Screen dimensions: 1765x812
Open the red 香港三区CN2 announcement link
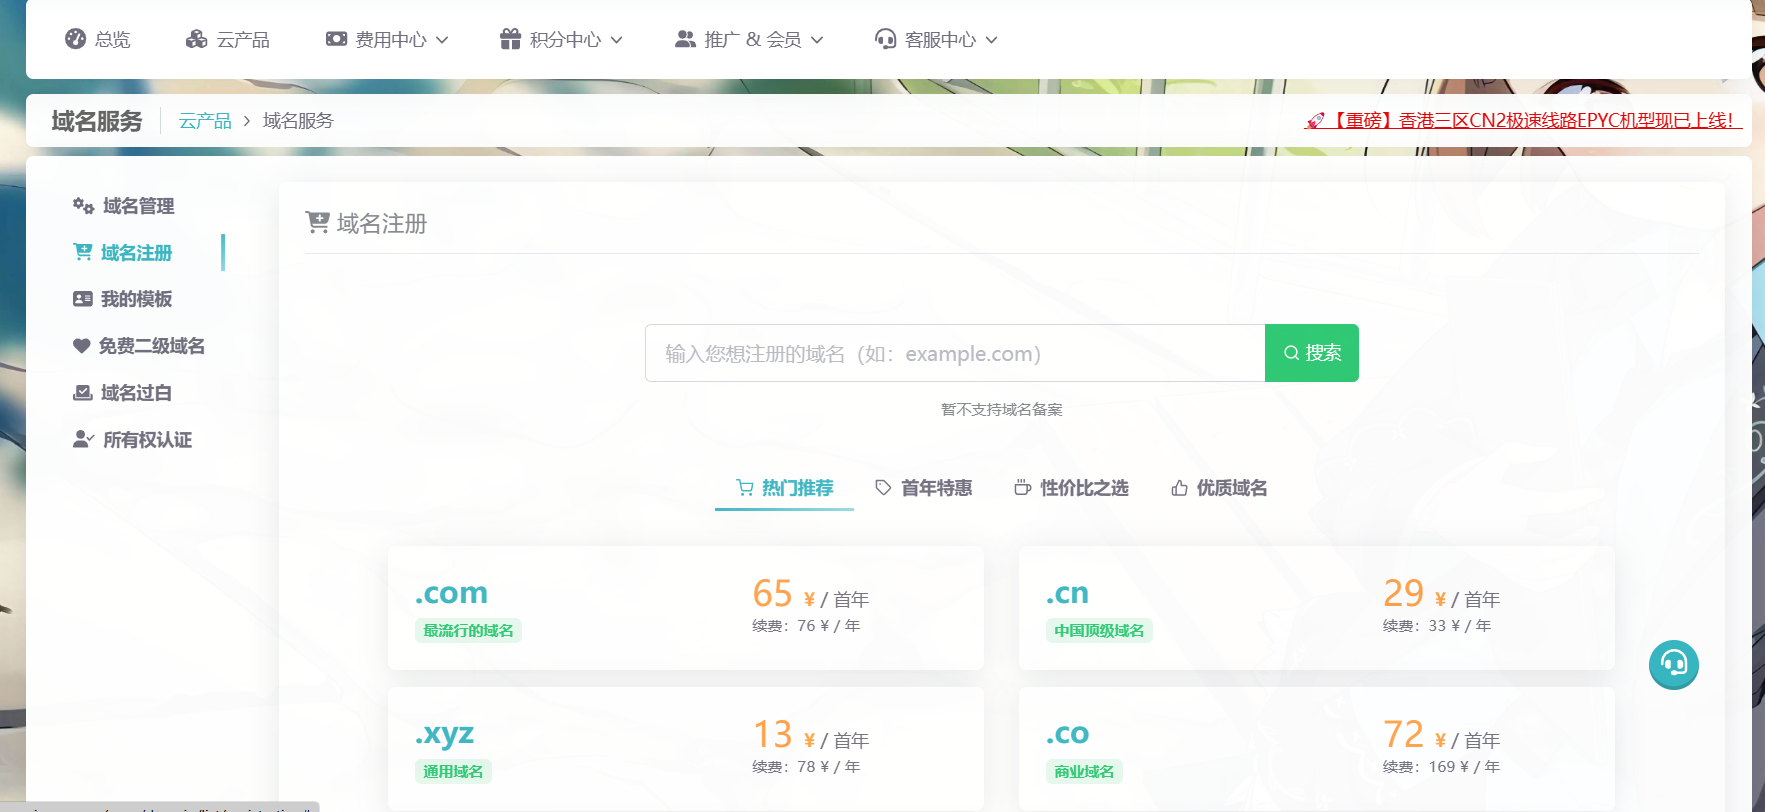pyautogui.click(x=1523, y=121)
